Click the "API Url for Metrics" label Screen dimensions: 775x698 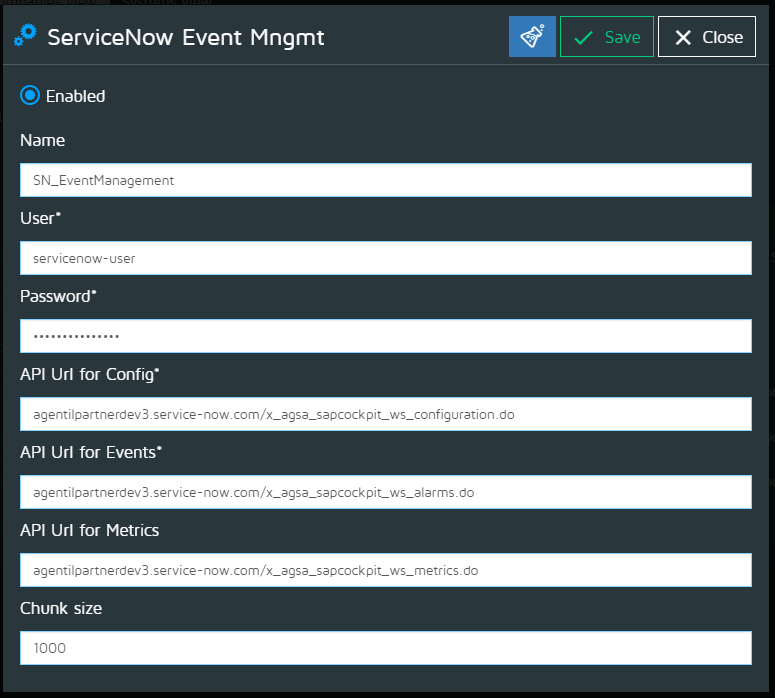pos(90,530)
